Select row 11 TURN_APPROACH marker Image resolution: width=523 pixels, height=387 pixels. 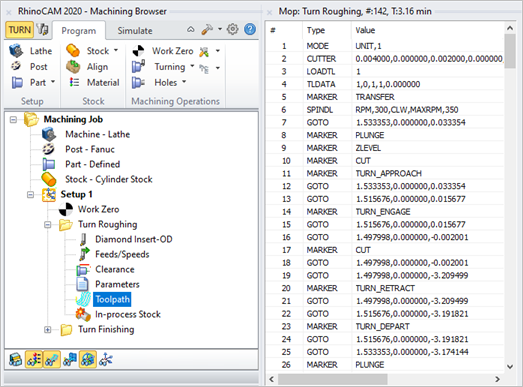[385, 173]
